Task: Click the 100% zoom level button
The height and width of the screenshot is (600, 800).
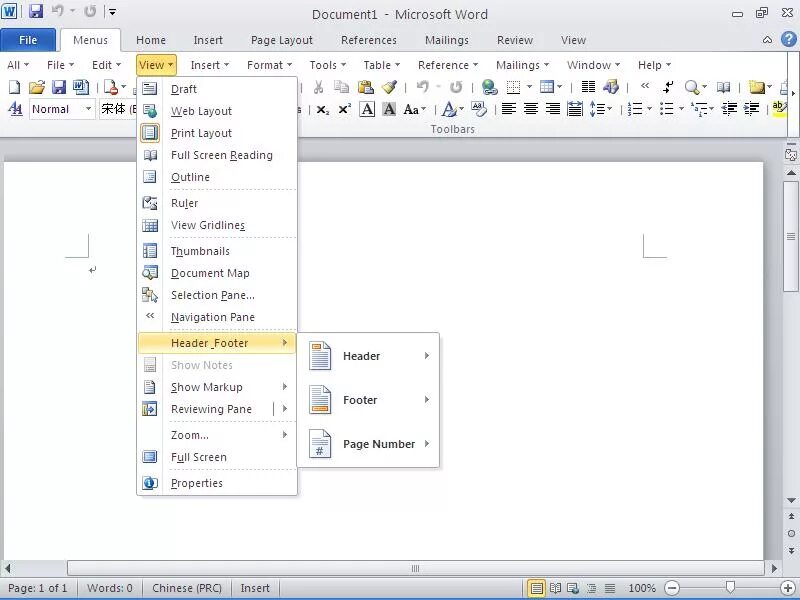Action: click(642, 588)
